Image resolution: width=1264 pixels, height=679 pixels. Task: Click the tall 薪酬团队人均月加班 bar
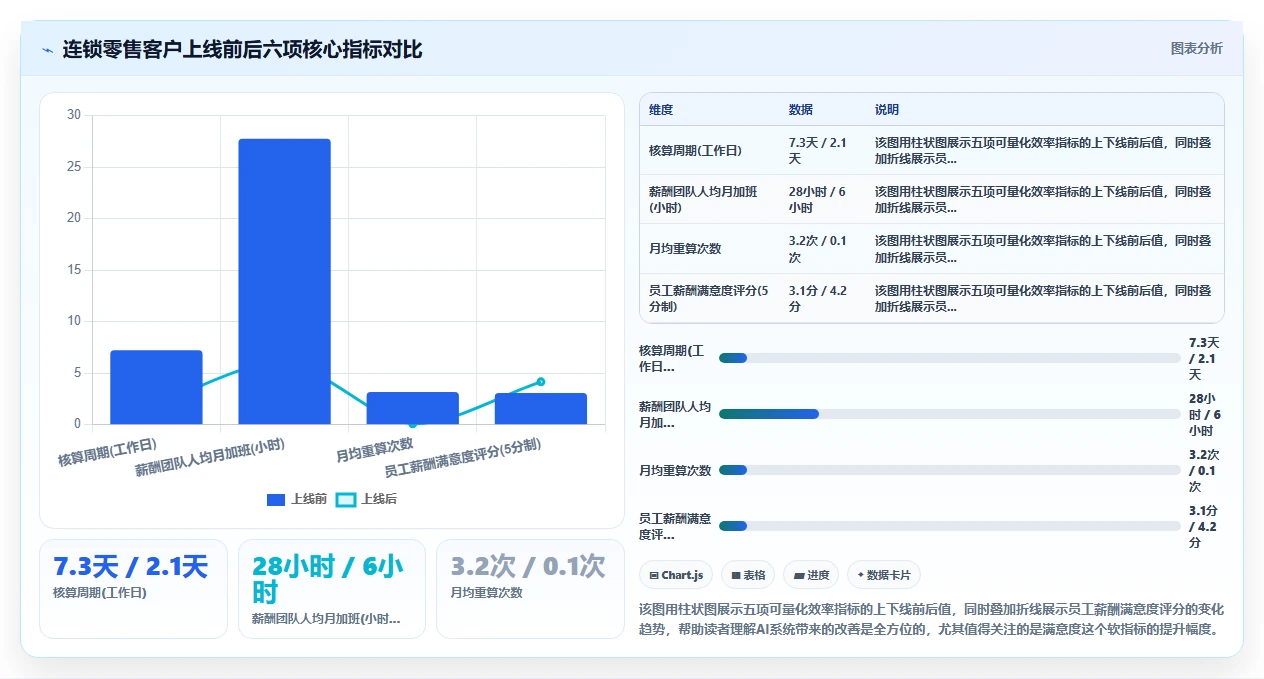pyautogui.click(x=284, y=281)
